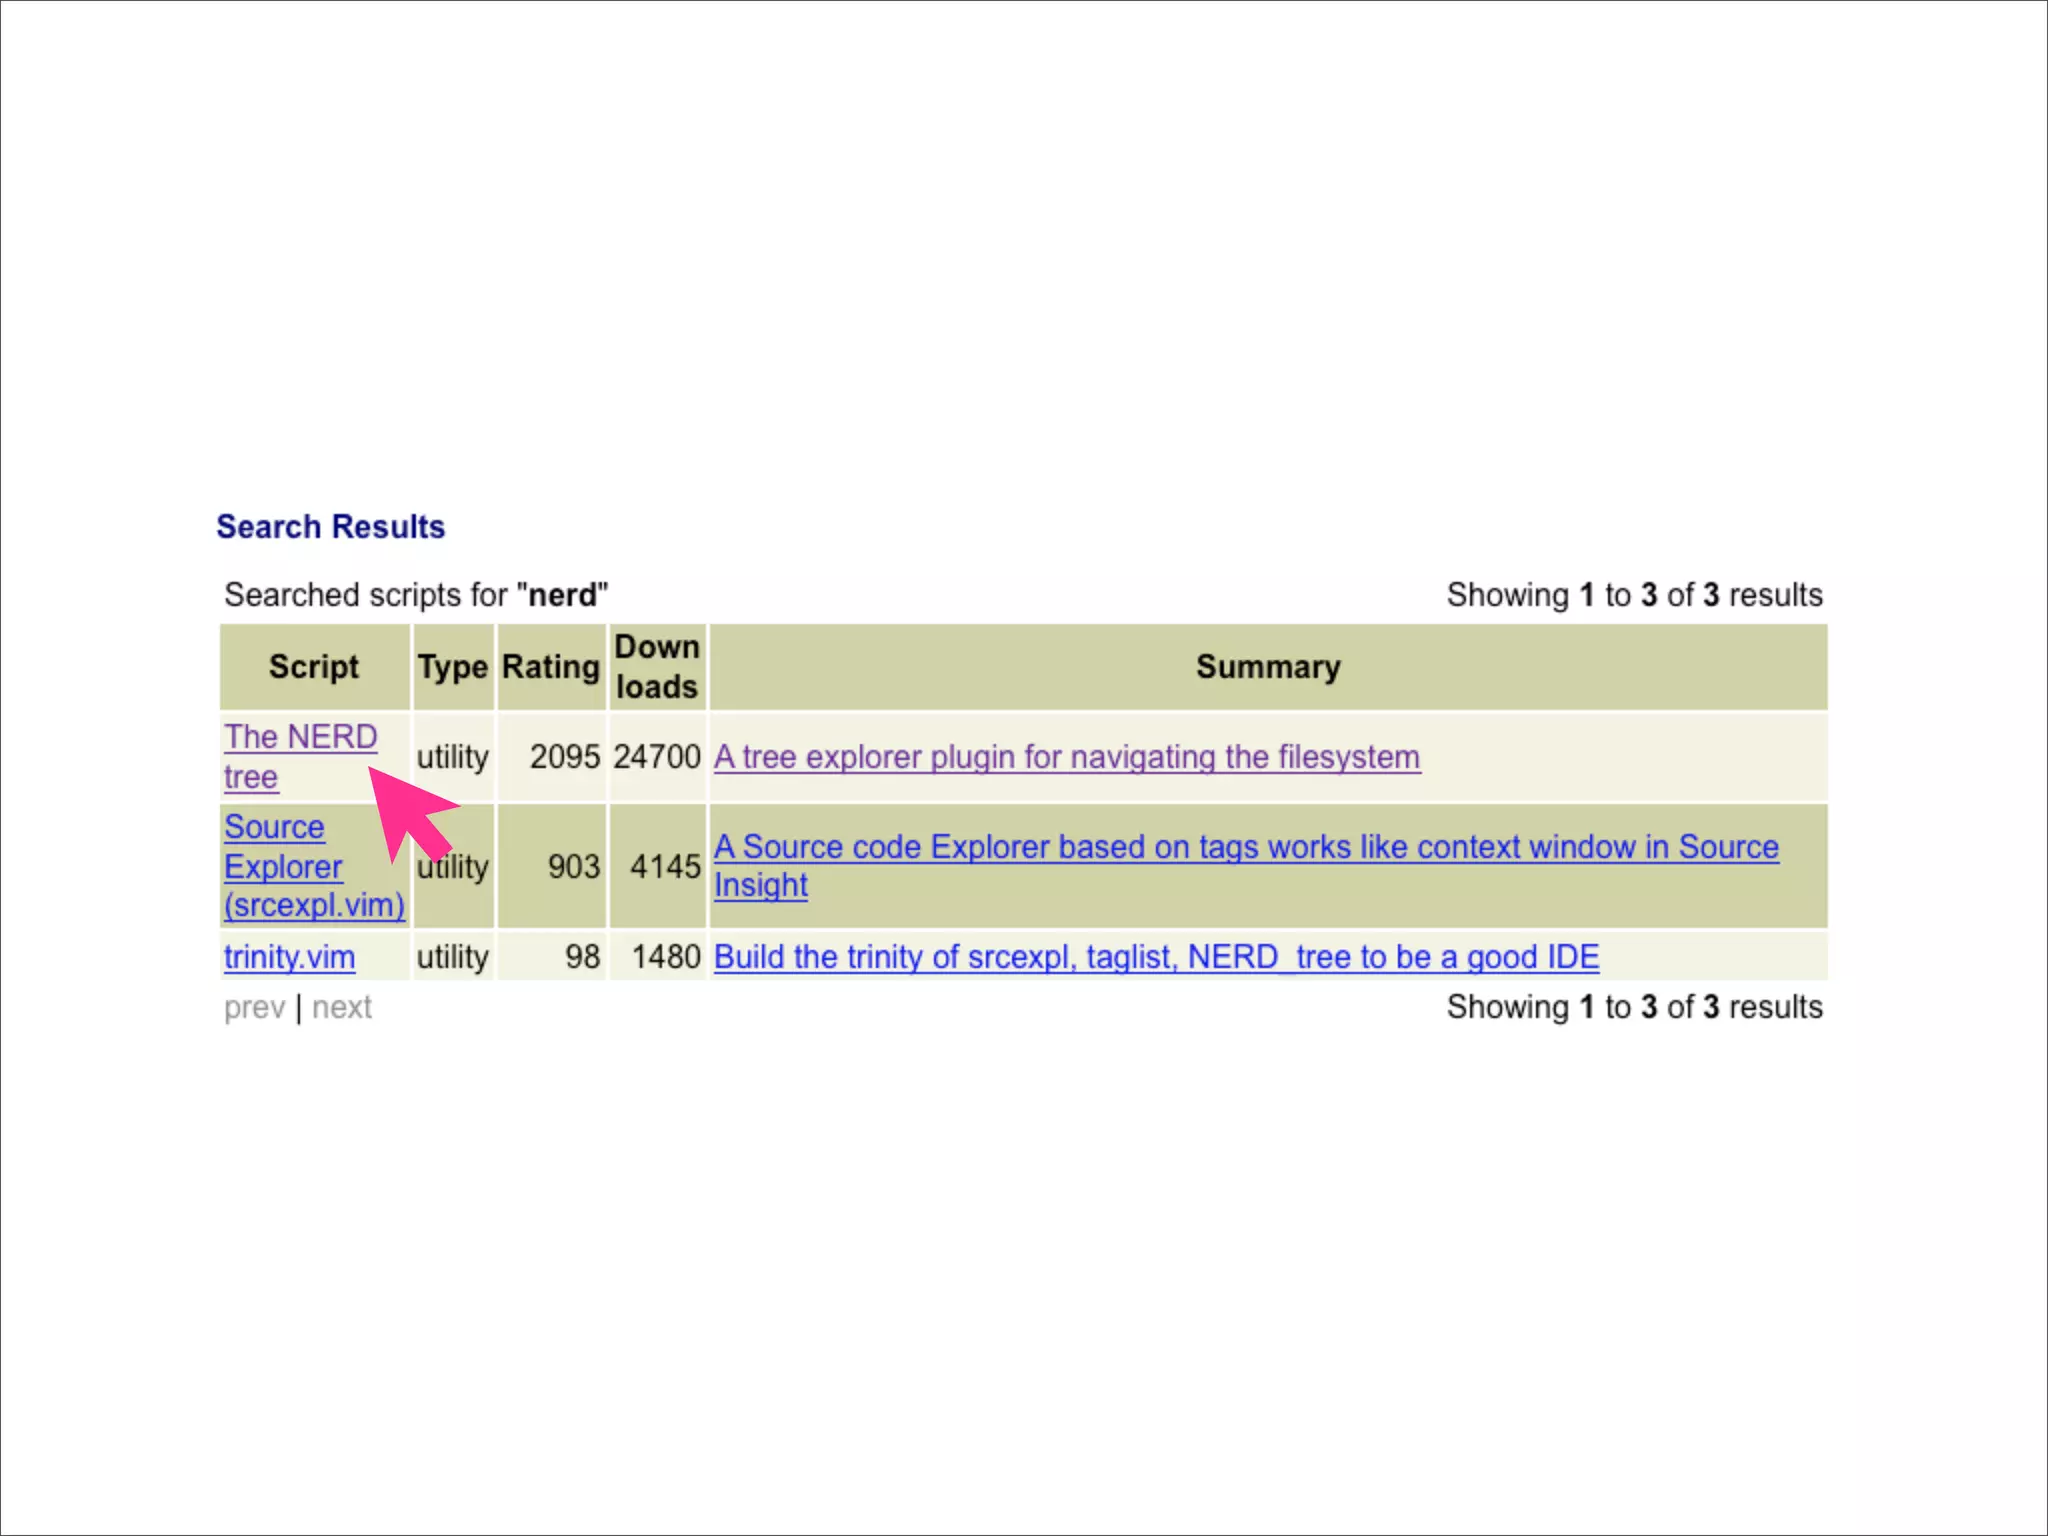Click the Source code Explorer summary link

pyautogui.click(x=1245, y=847)
